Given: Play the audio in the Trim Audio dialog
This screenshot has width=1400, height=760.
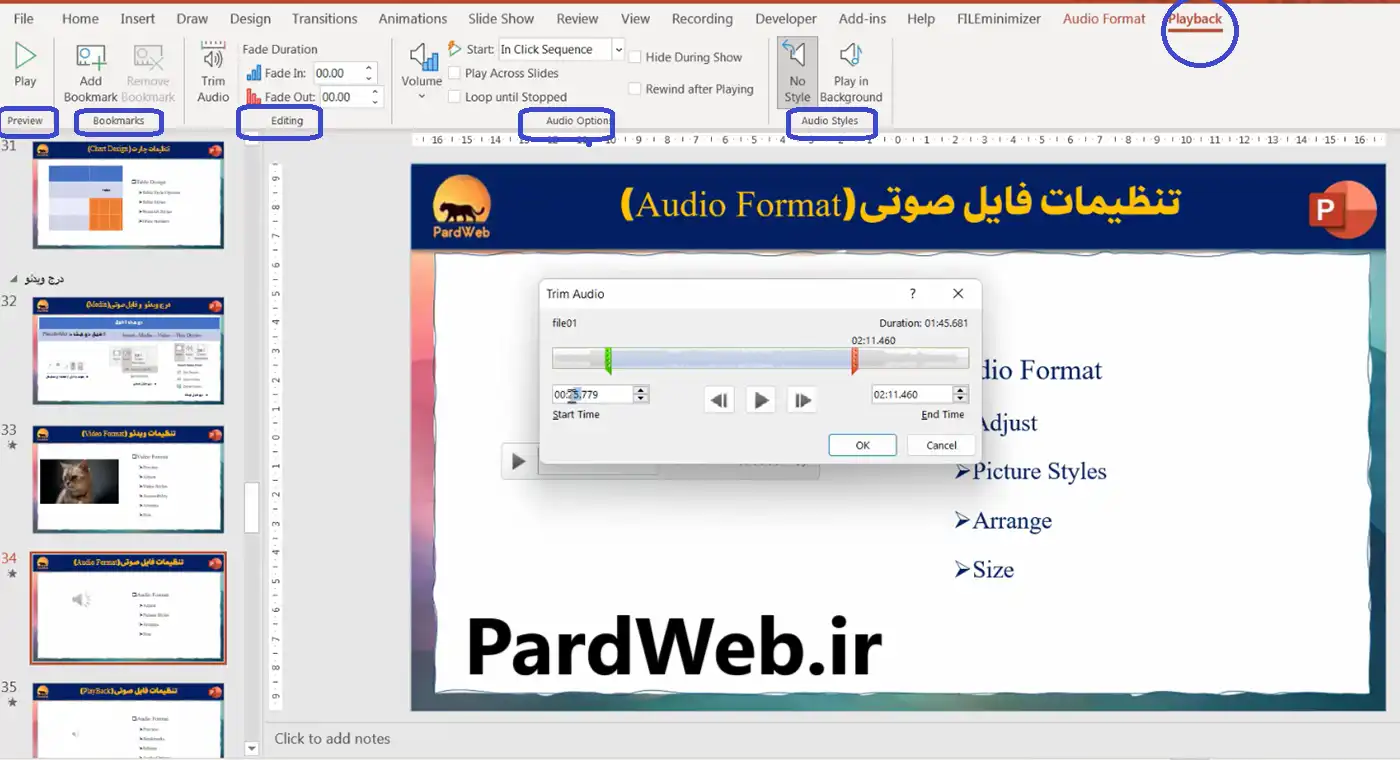Looking at the screenshot, I should click(761, 400).
